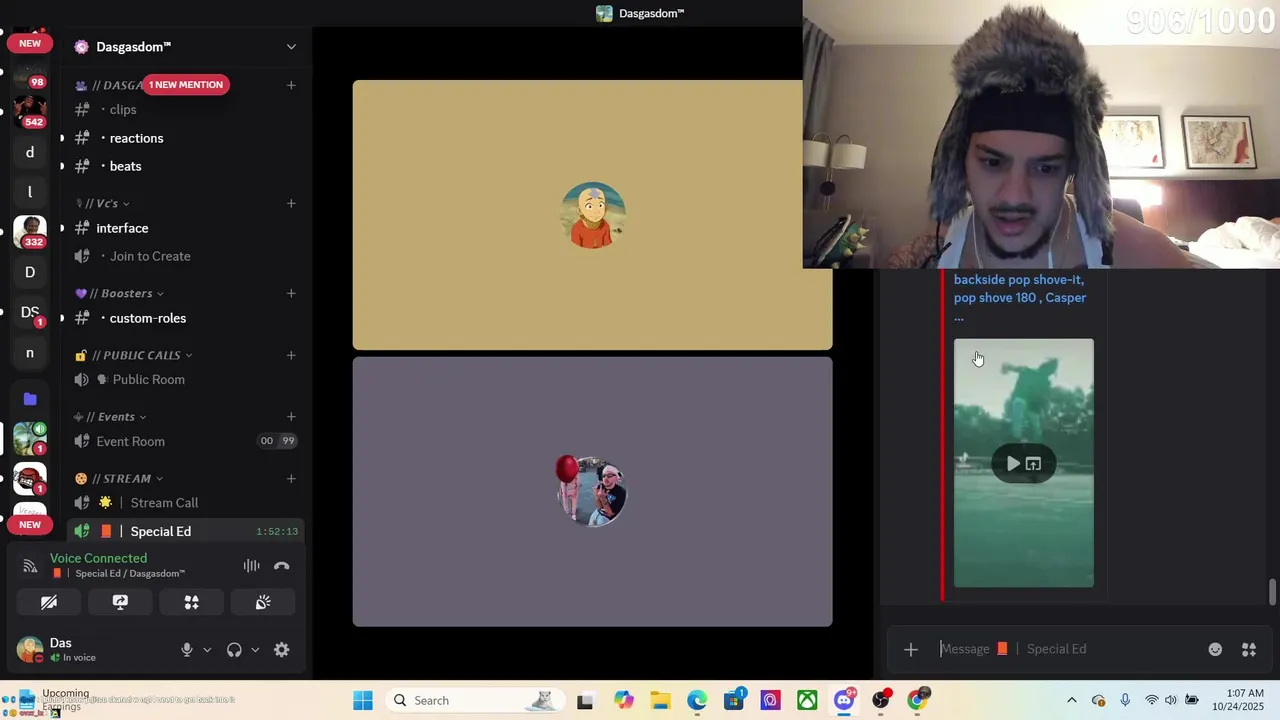Open the blue folder in server list
Image resolution: width=1280 pixels, height=720 pixels.
(x=30, y=399)
